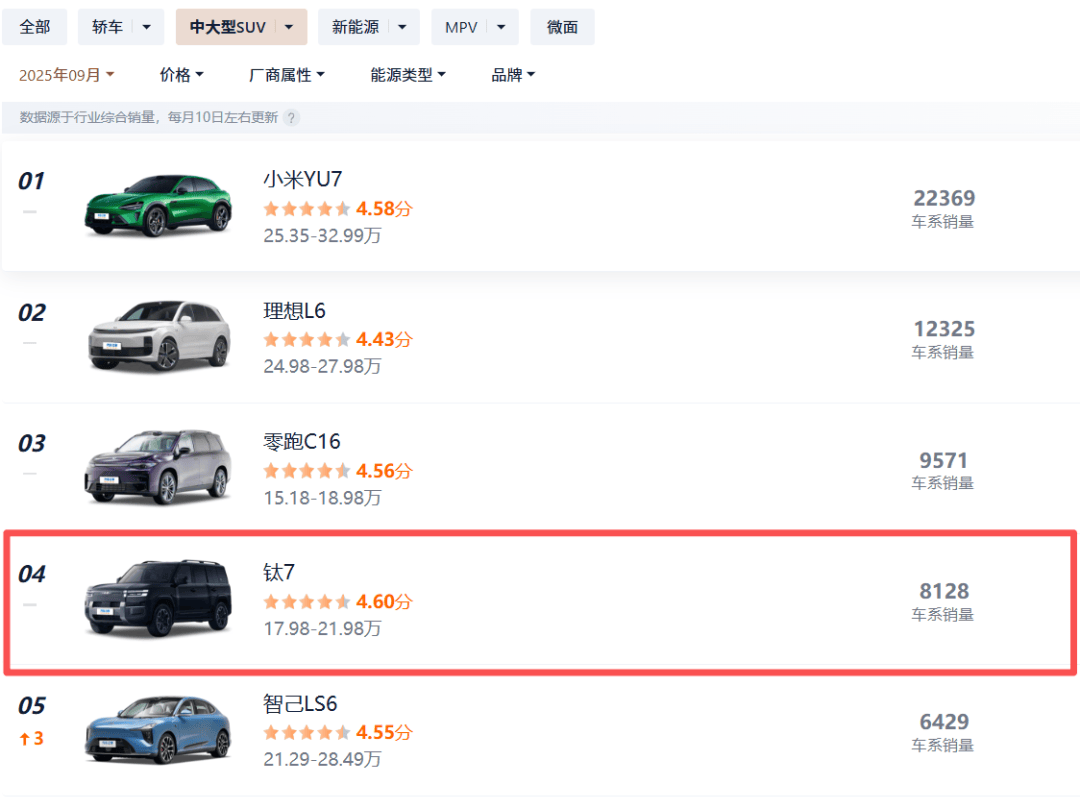Click the green 小米YU7 car thumbnail

[x=158, y=205]
